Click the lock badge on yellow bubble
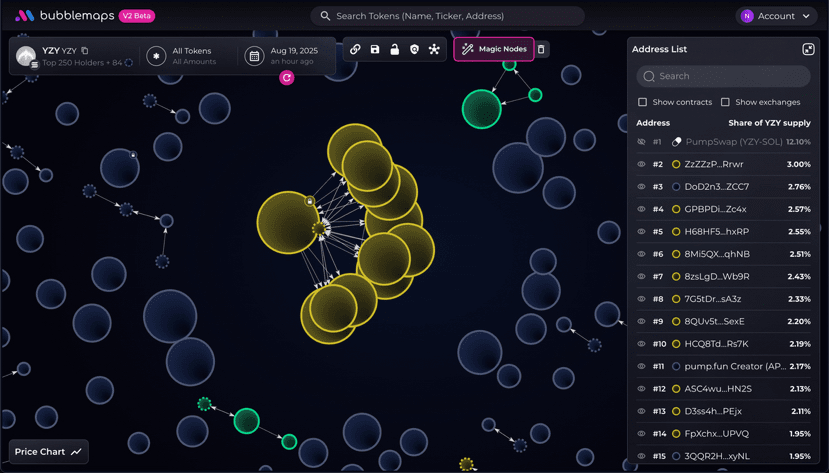This screenshot has height=473, width=829. coord(310,201)
